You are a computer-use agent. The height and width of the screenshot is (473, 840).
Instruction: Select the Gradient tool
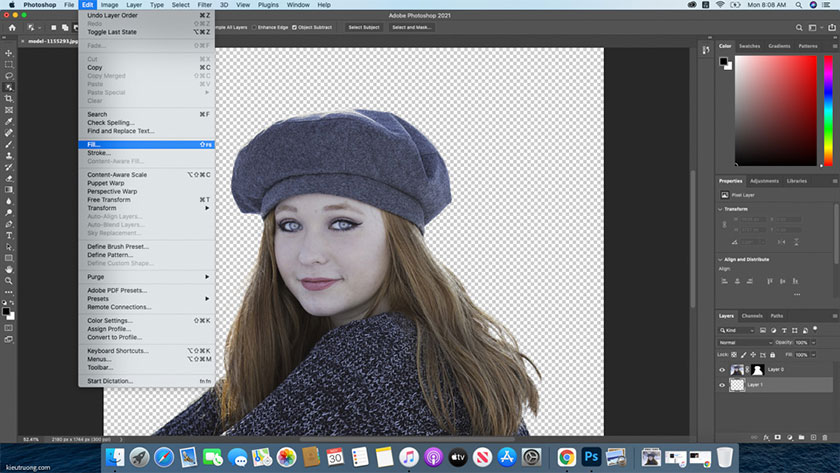pos(9,190)
